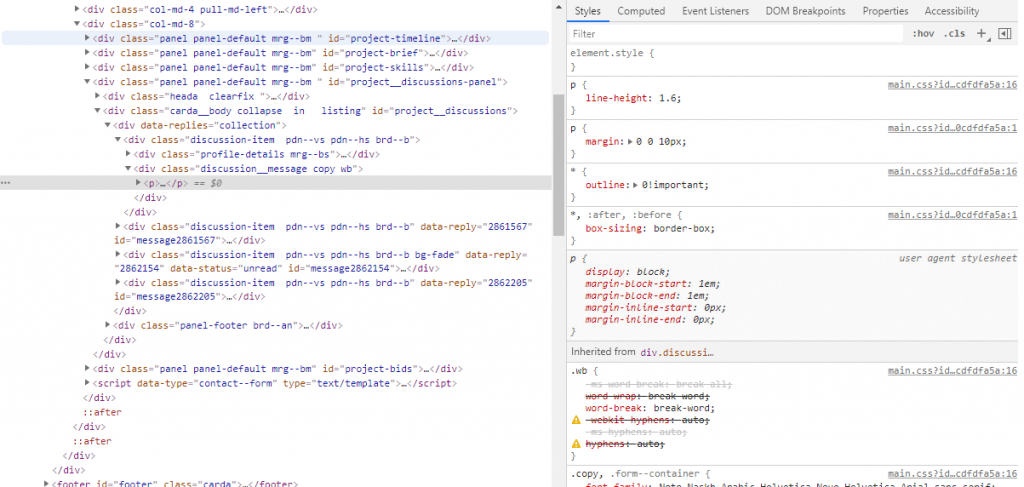1024x487 pixels.
Task: Select the Styles tab
Action: 587,11
